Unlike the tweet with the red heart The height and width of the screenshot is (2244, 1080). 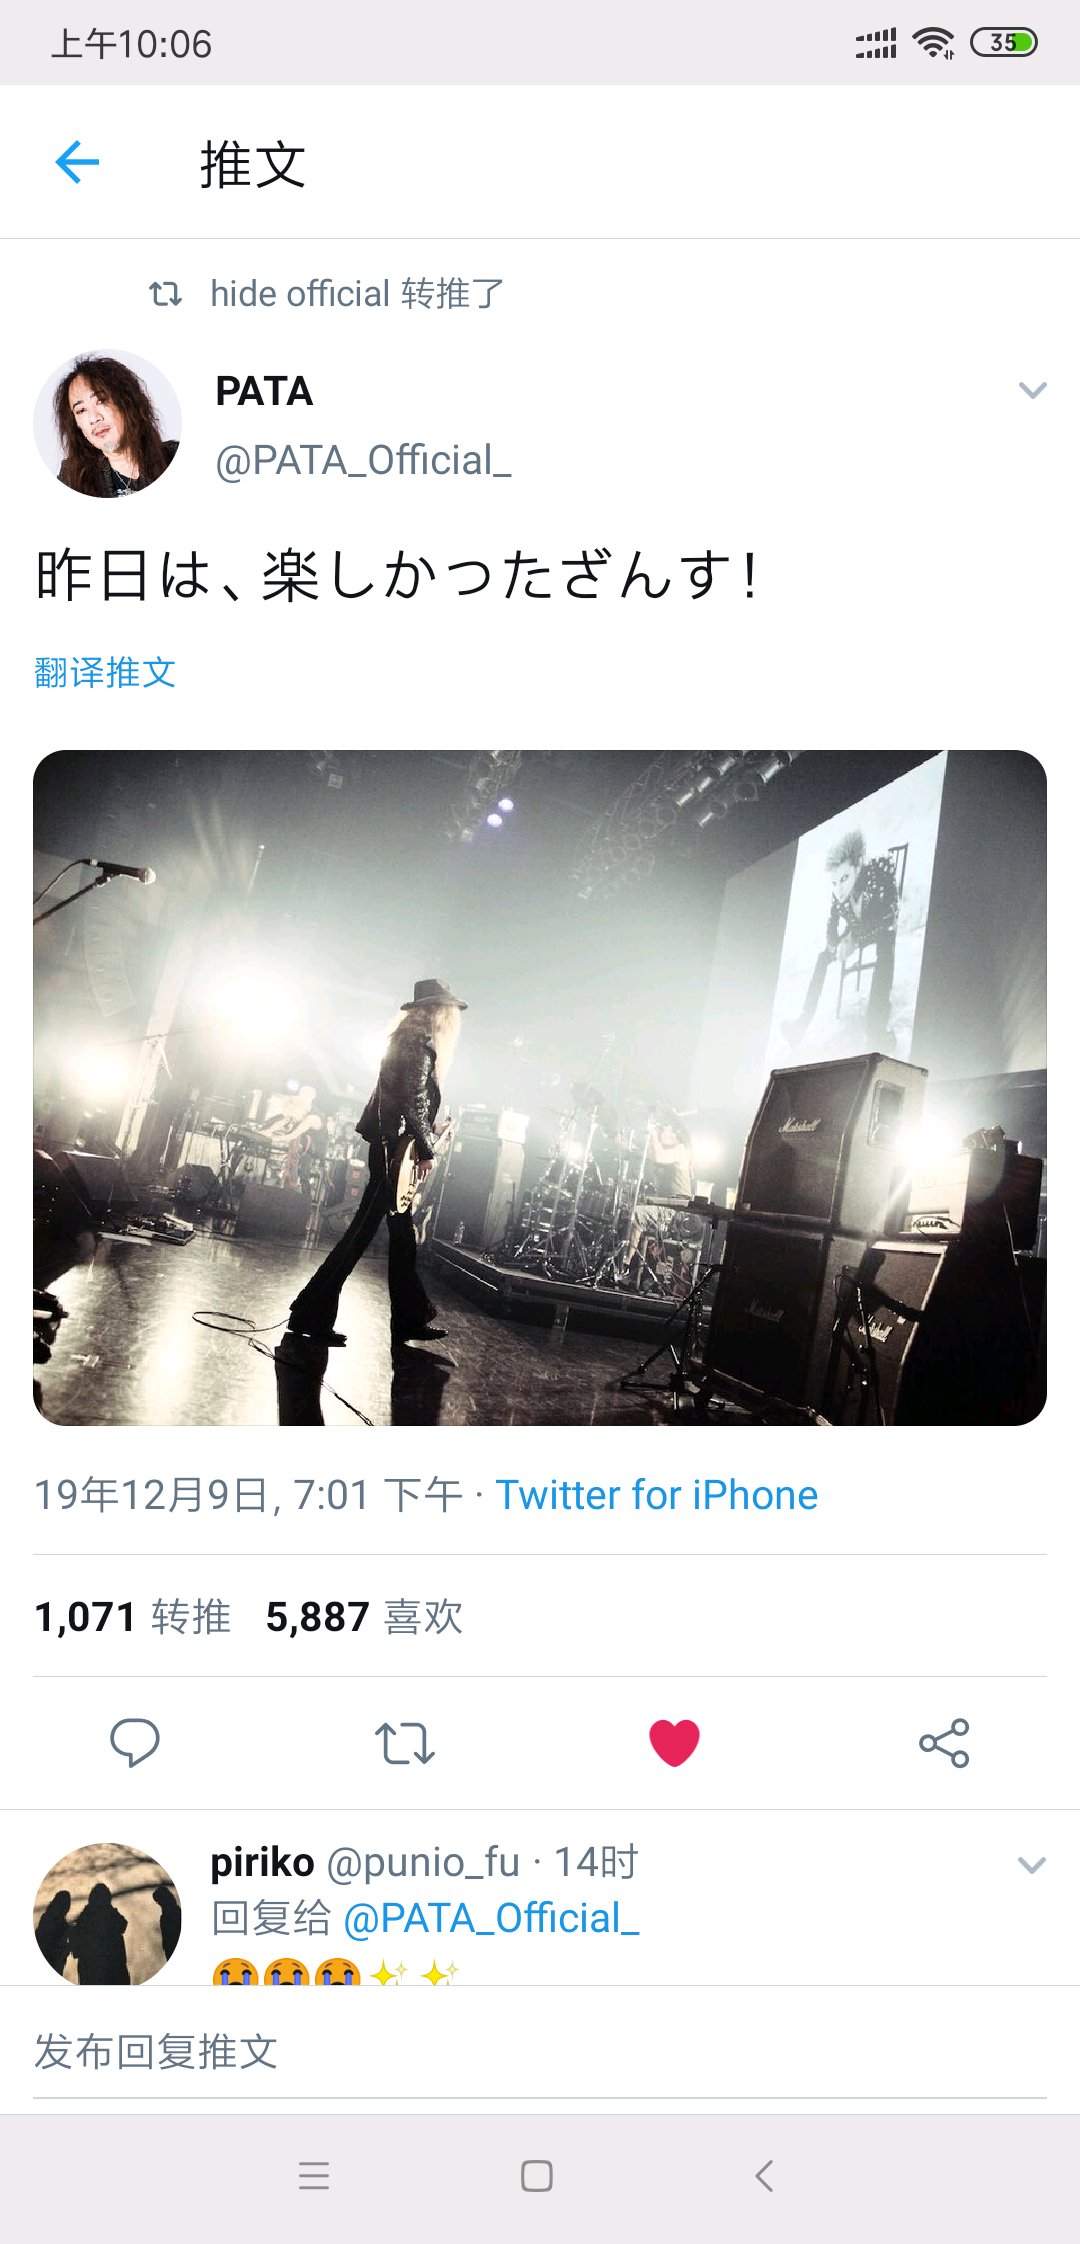point(674,1743)
